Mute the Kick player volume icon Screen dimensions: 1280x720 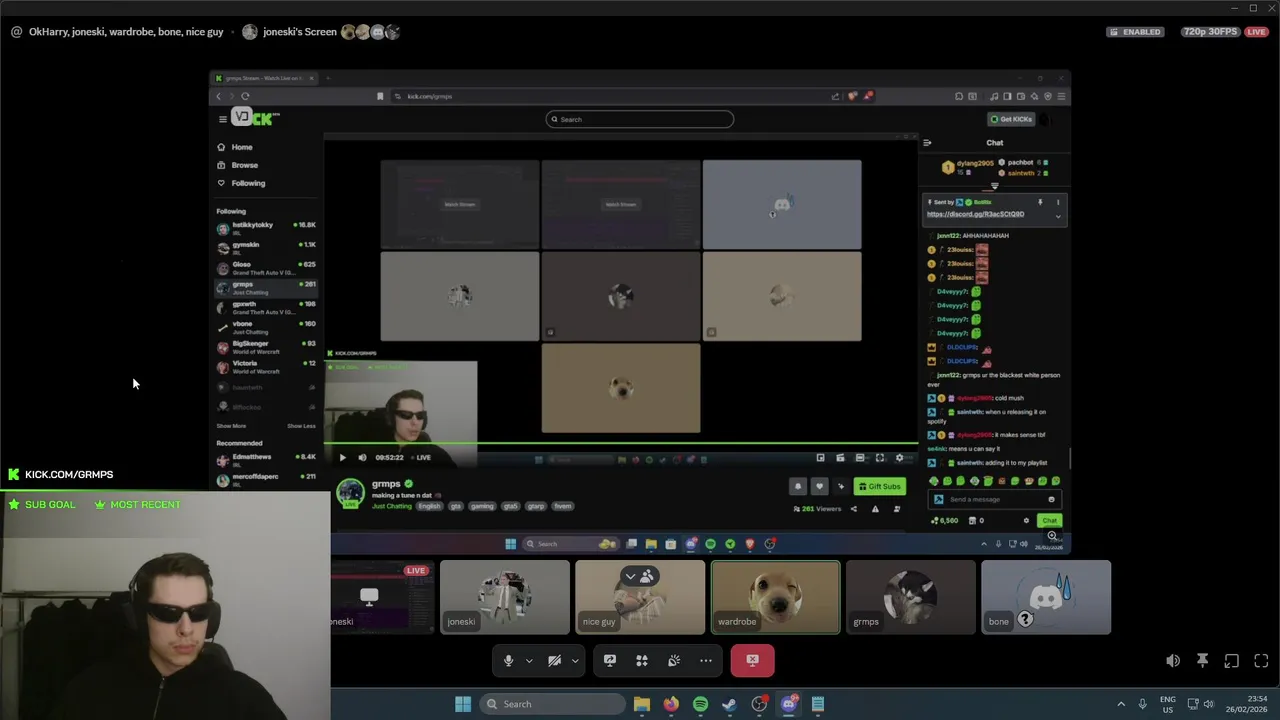click(x=362, y=458)
